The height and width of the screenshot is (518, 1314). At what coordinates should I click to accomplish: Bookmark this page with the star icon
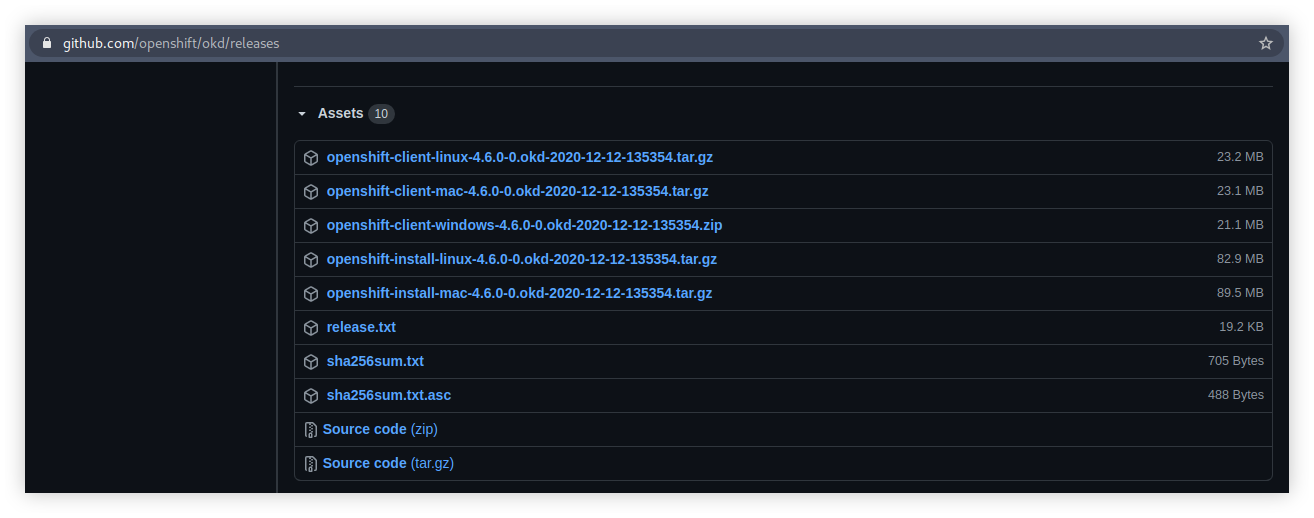pos(1265,43)
